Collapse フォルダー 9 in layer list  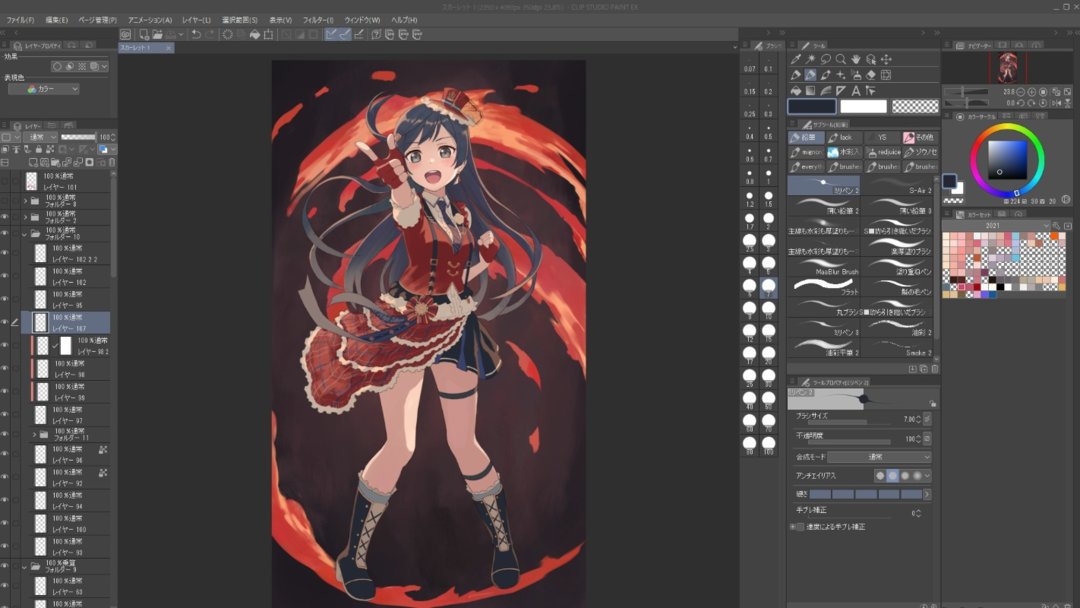pyautogui.click(x=25, y=567)
